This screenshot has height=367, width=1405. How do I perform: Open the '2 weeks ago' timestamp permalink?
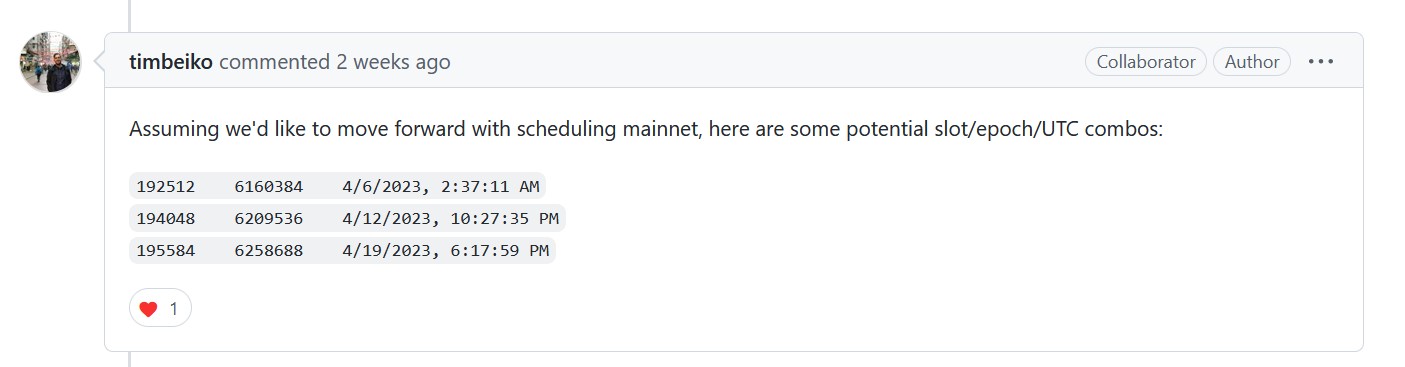[393, 62]
